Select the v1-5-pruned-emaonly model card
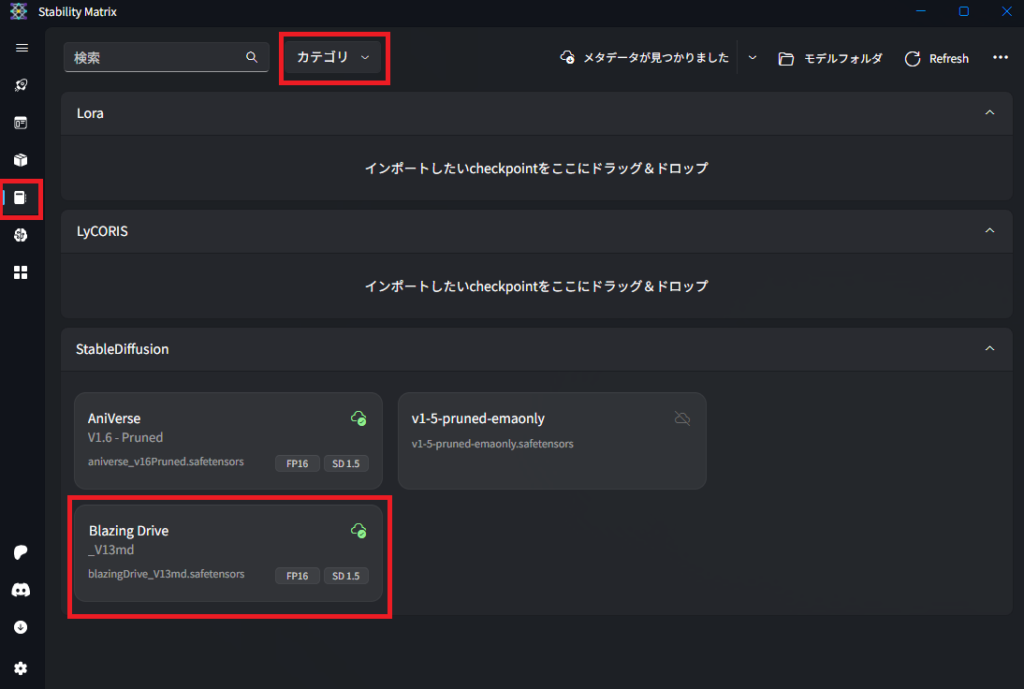The image size is (1024, 689). 552,441
